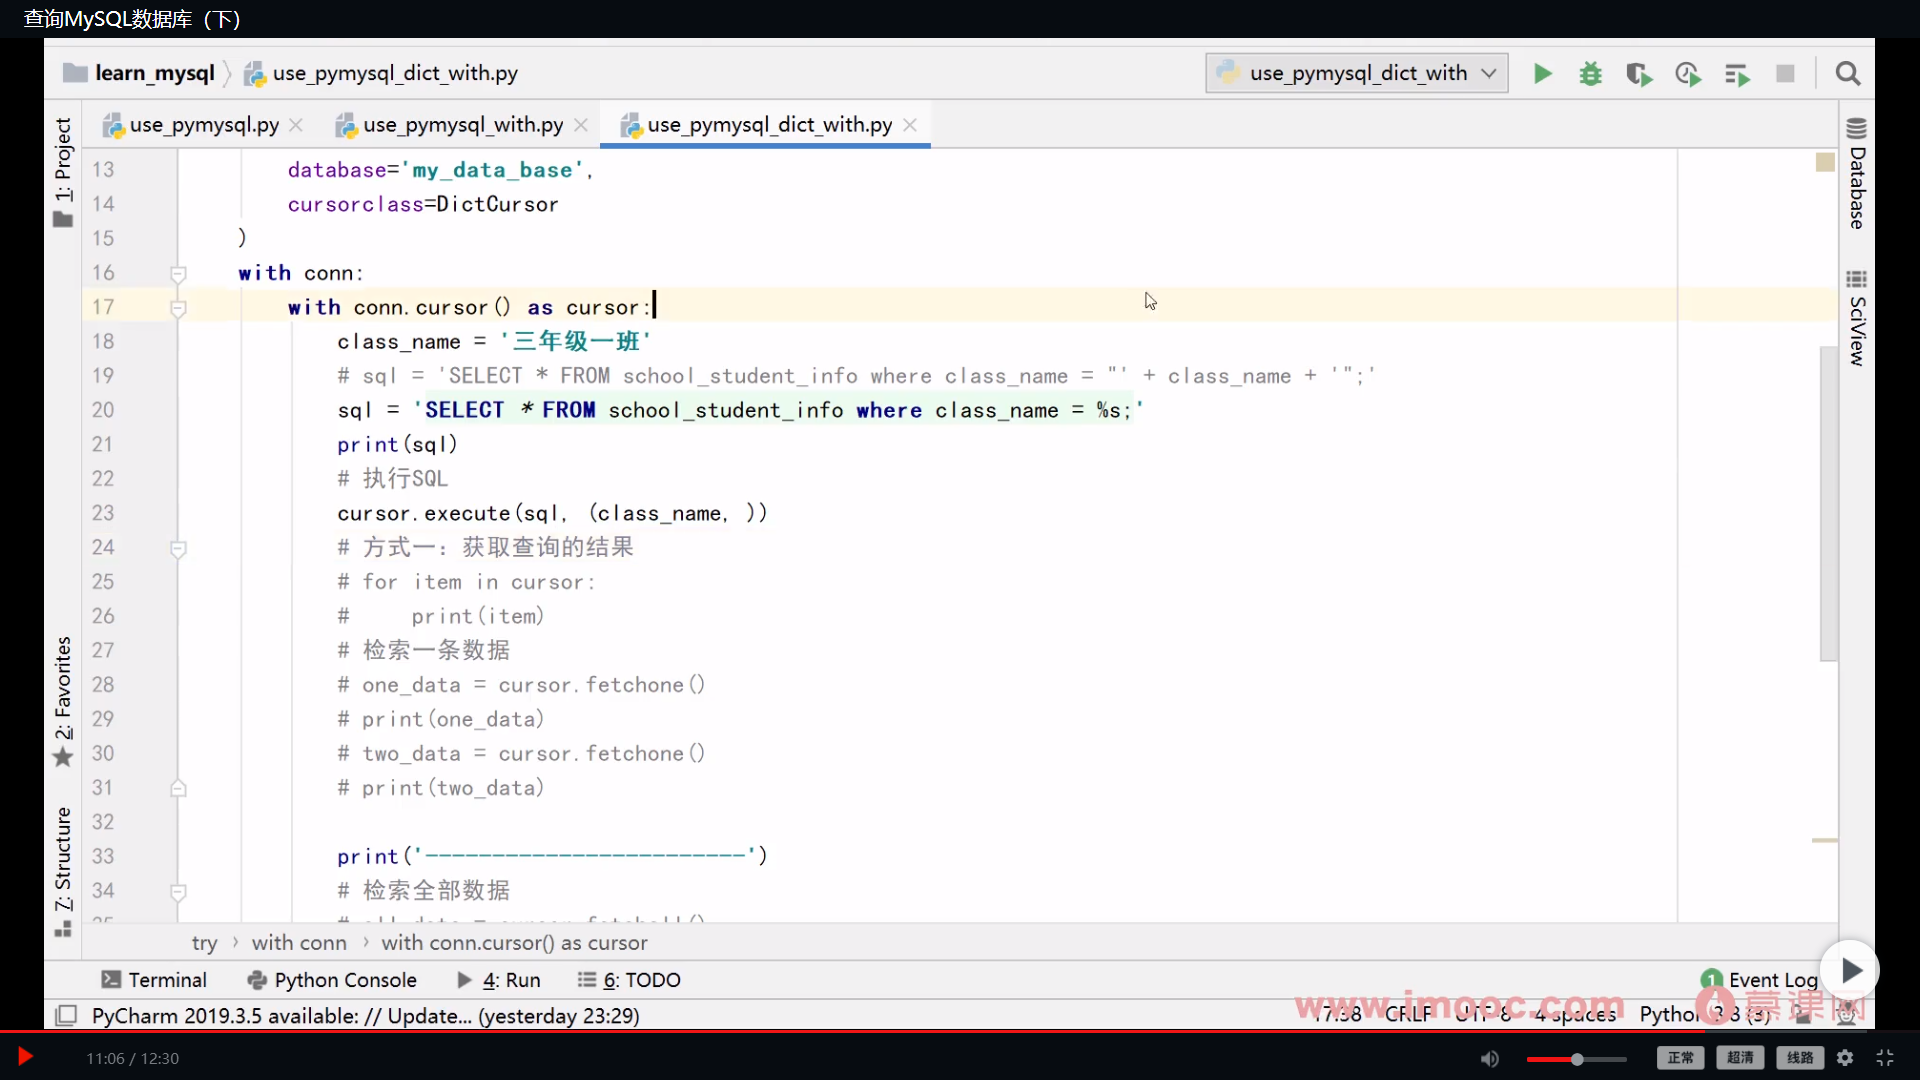Click the large round play overlay button

[1850, 970]
